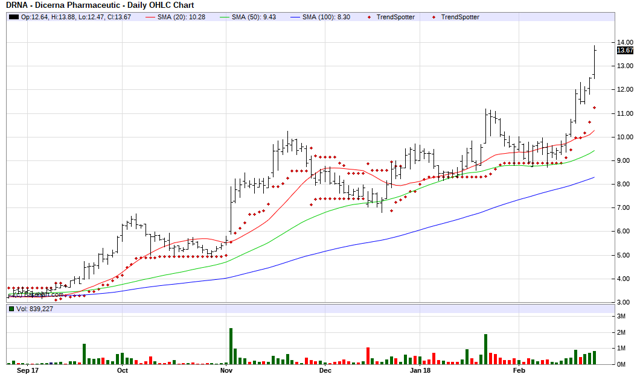Select the 'Feb' date axis label

519,371
